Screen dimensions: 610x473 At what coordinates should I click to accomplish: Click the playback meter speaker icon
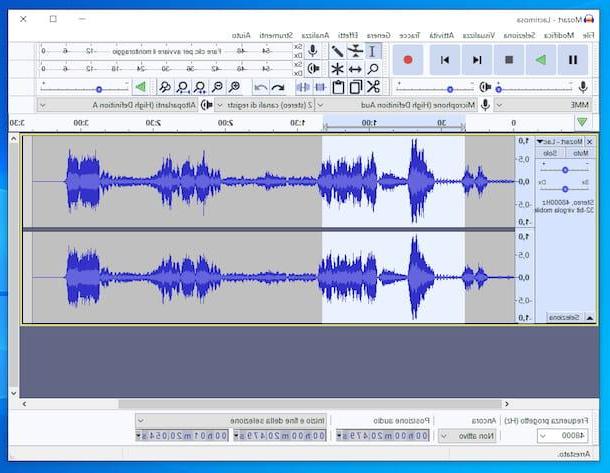(x=313, y=69)
